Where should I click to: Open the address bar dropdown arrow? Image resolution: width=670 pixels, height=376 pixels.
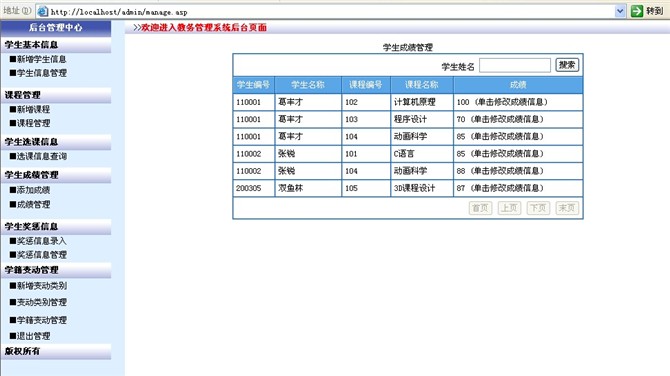(620, 11)
